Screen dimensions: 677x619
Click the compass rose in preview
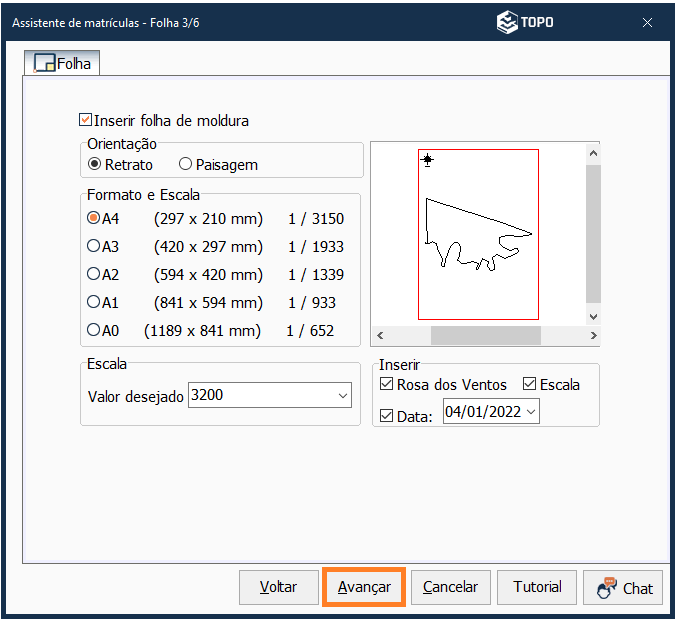pos(428,160)
